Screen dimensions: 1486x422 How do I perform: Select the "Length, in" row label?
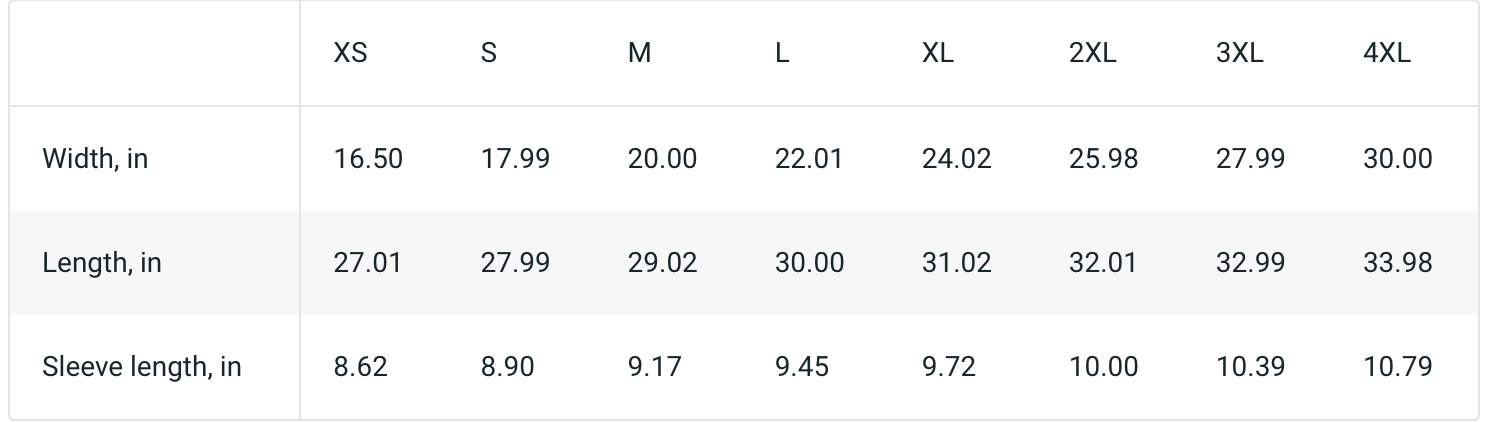pyautogui.click(x=101, y=263)
